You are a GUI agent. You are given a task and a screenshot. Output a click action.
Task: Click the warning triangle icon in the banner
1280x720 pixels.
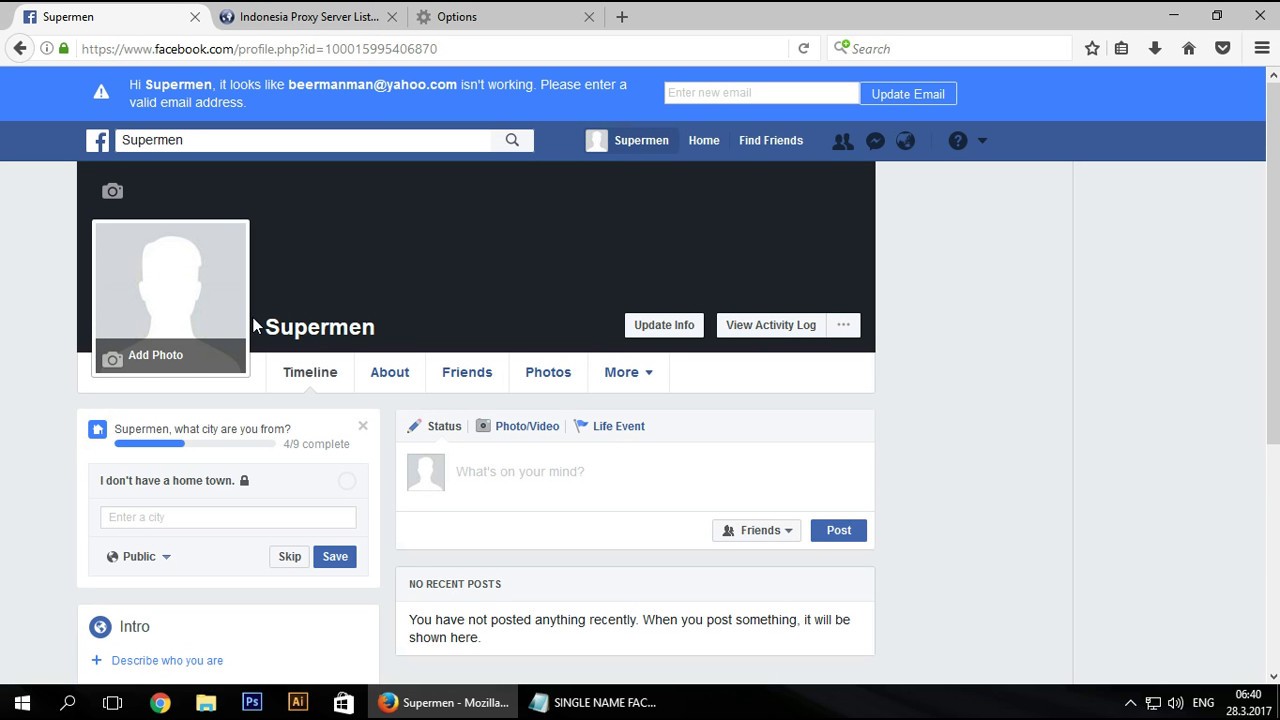click(x=101, y=92)
